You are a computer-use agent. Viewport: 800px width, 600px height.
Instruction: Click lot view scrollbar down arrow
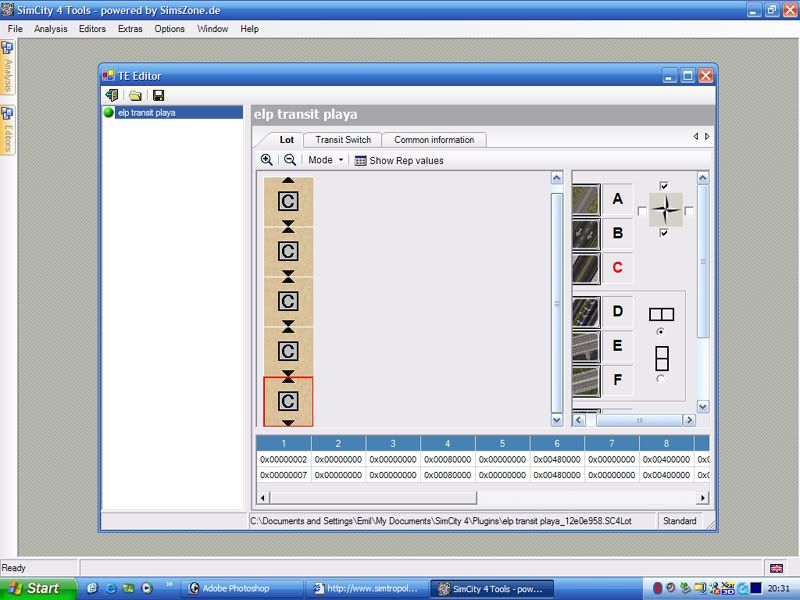[x=557, y=419]
